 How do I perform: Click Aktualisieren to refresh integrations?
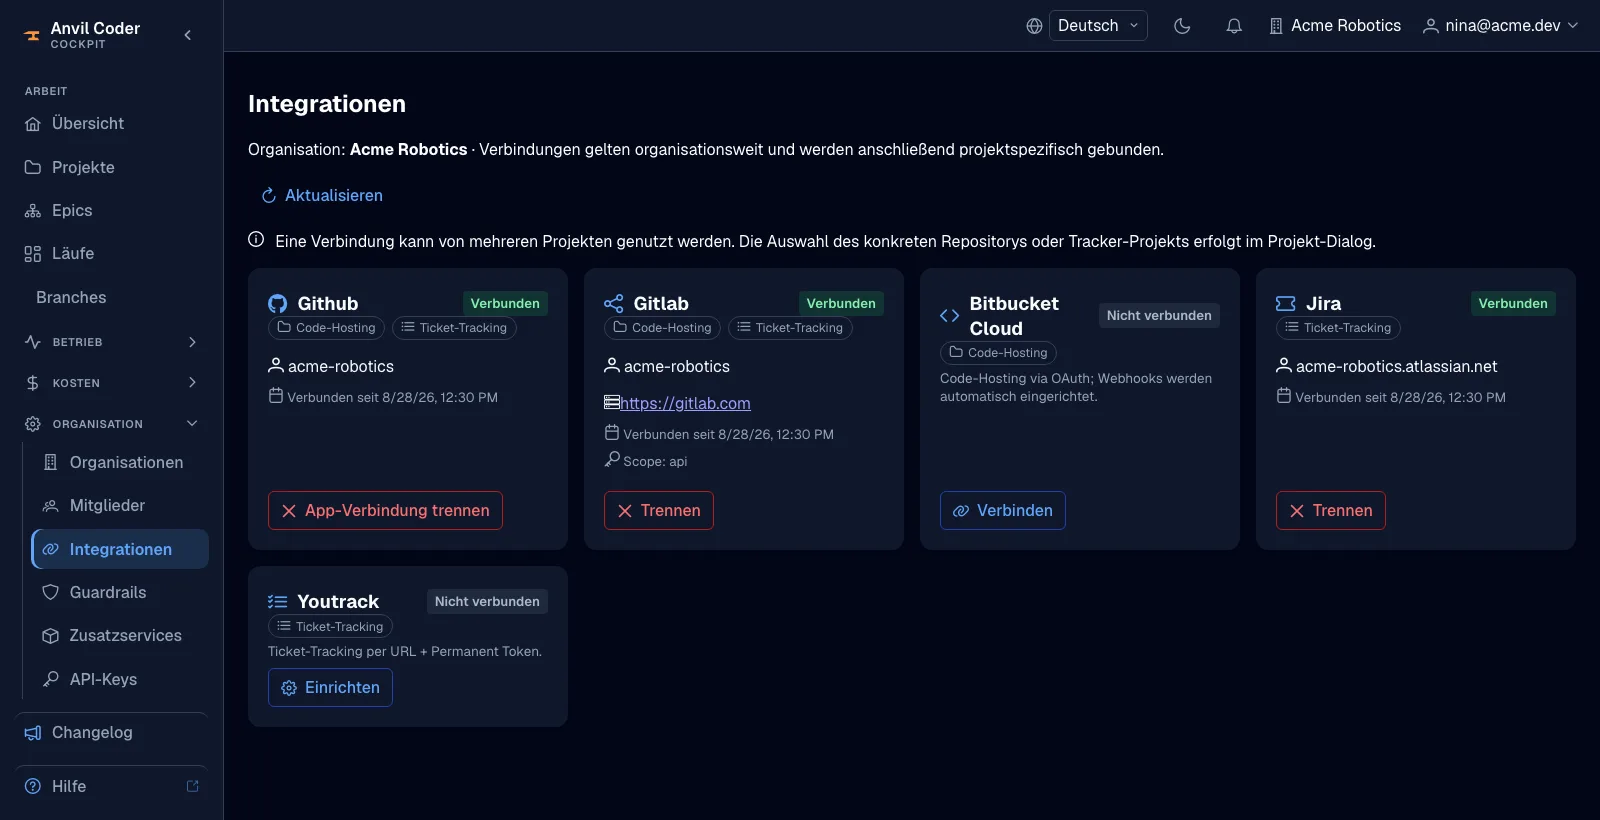pyautogui.click(x=322, y=195)
